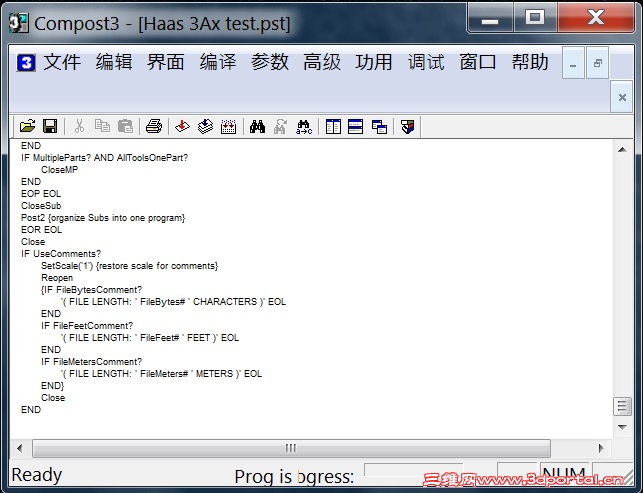Image resolution: width=643 pixels, height=493 pixels.
Task: Close the inner document with the X
Action: pos(622,97)
